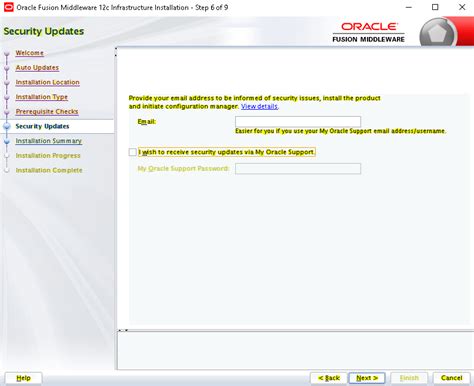Jump to the Installation Location step

pyautogui.click(x=47, y=82)
